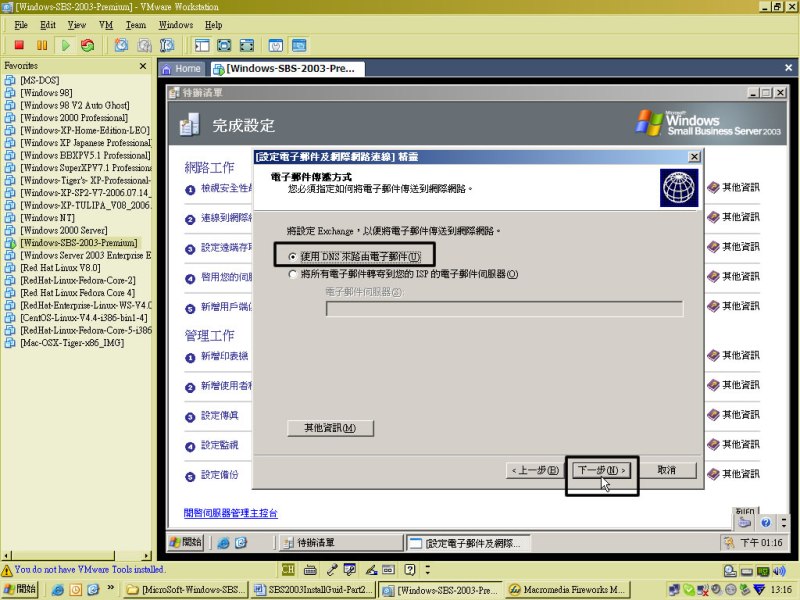Viewport: 800px width, 600px height.
Task: Expand the IME bar options chevron
Action: (x=428, y=569)
